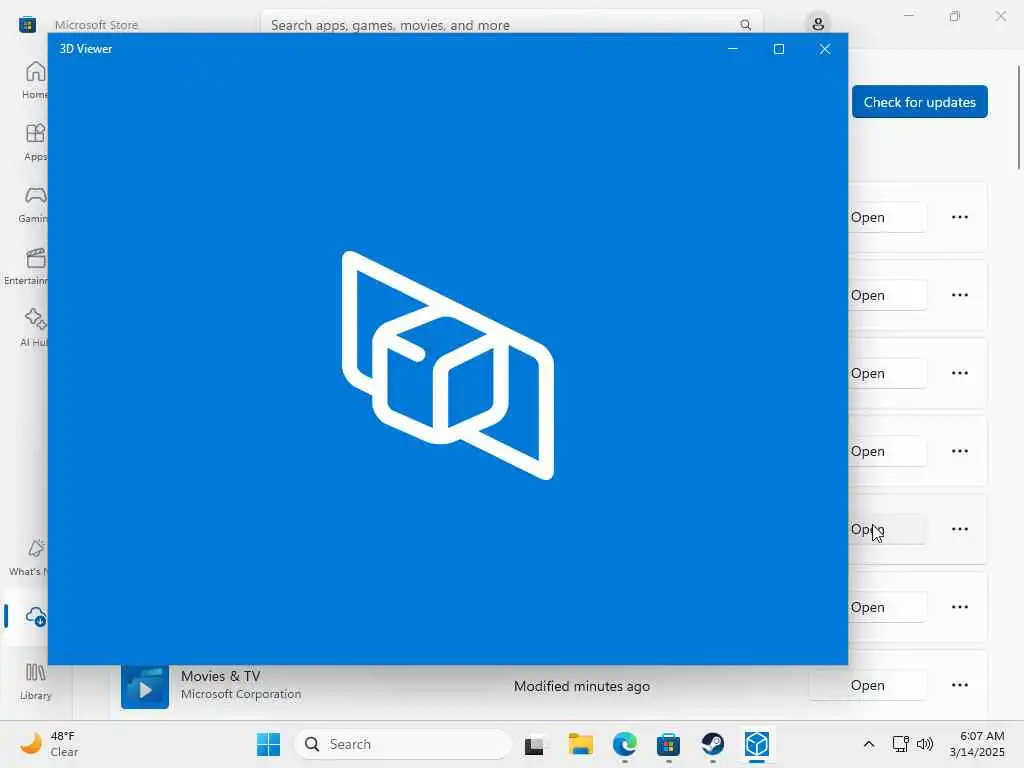Open Microsoft Edge from the taskbar
The image size is (1024, 768).
pyautogui.click(x=625, y=744)
